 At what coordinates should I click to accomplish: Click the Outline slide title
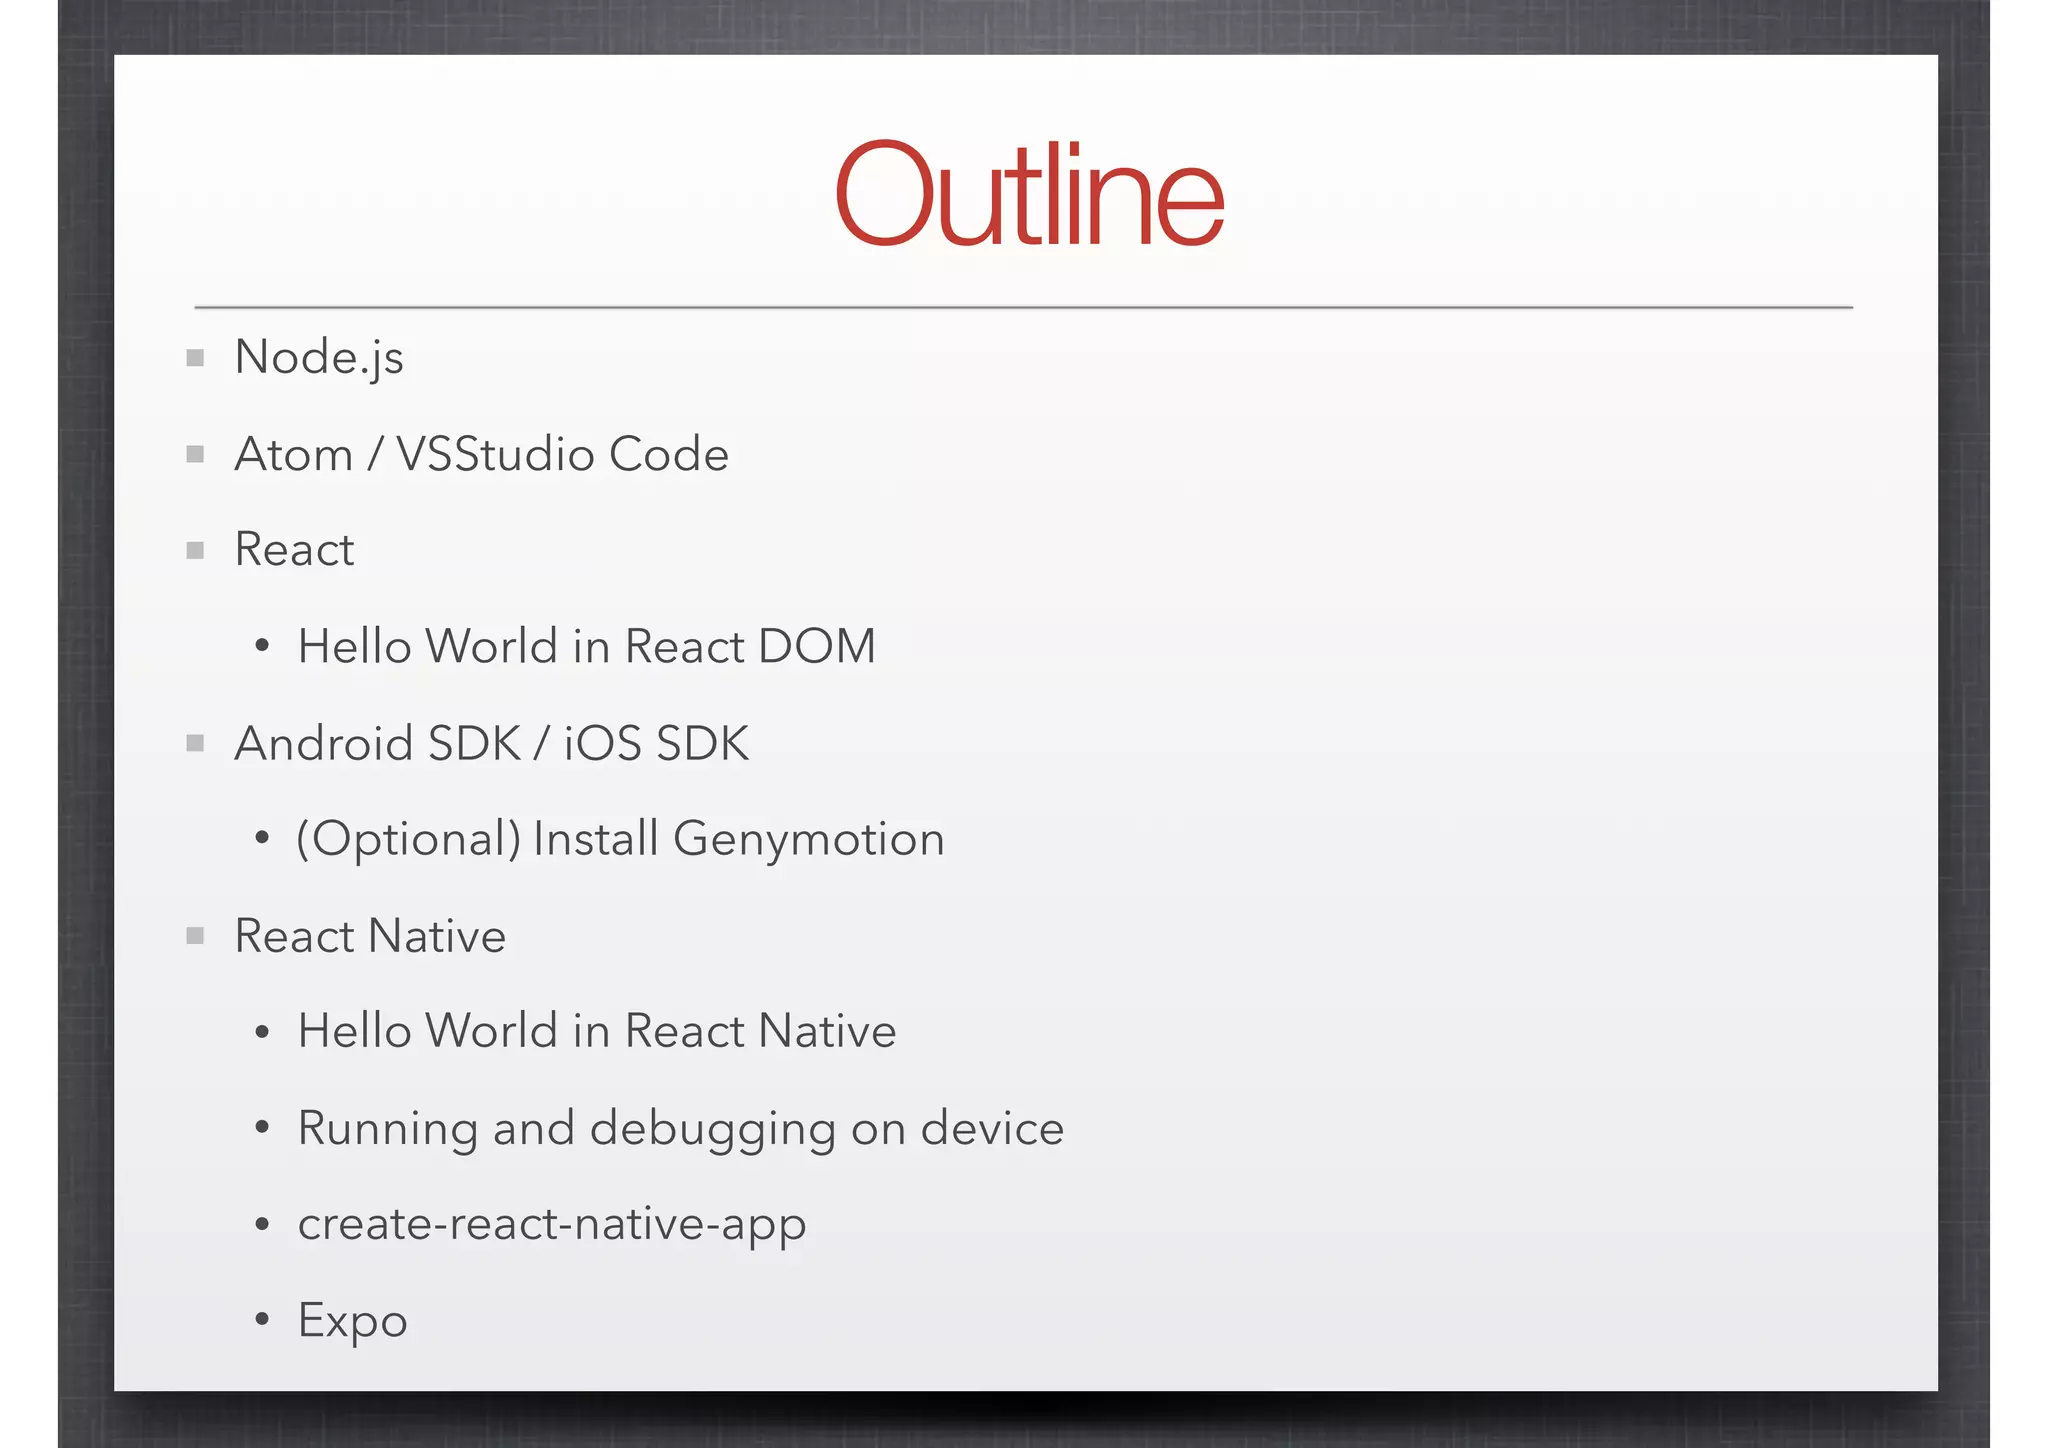tap(1029, 194)
